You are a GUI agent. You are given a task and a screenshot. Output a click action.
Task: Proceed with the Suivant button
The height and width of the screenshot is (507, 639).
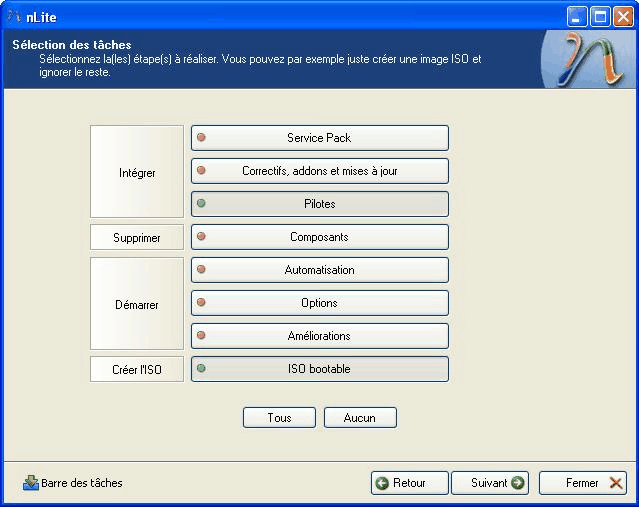pos(490,483)
